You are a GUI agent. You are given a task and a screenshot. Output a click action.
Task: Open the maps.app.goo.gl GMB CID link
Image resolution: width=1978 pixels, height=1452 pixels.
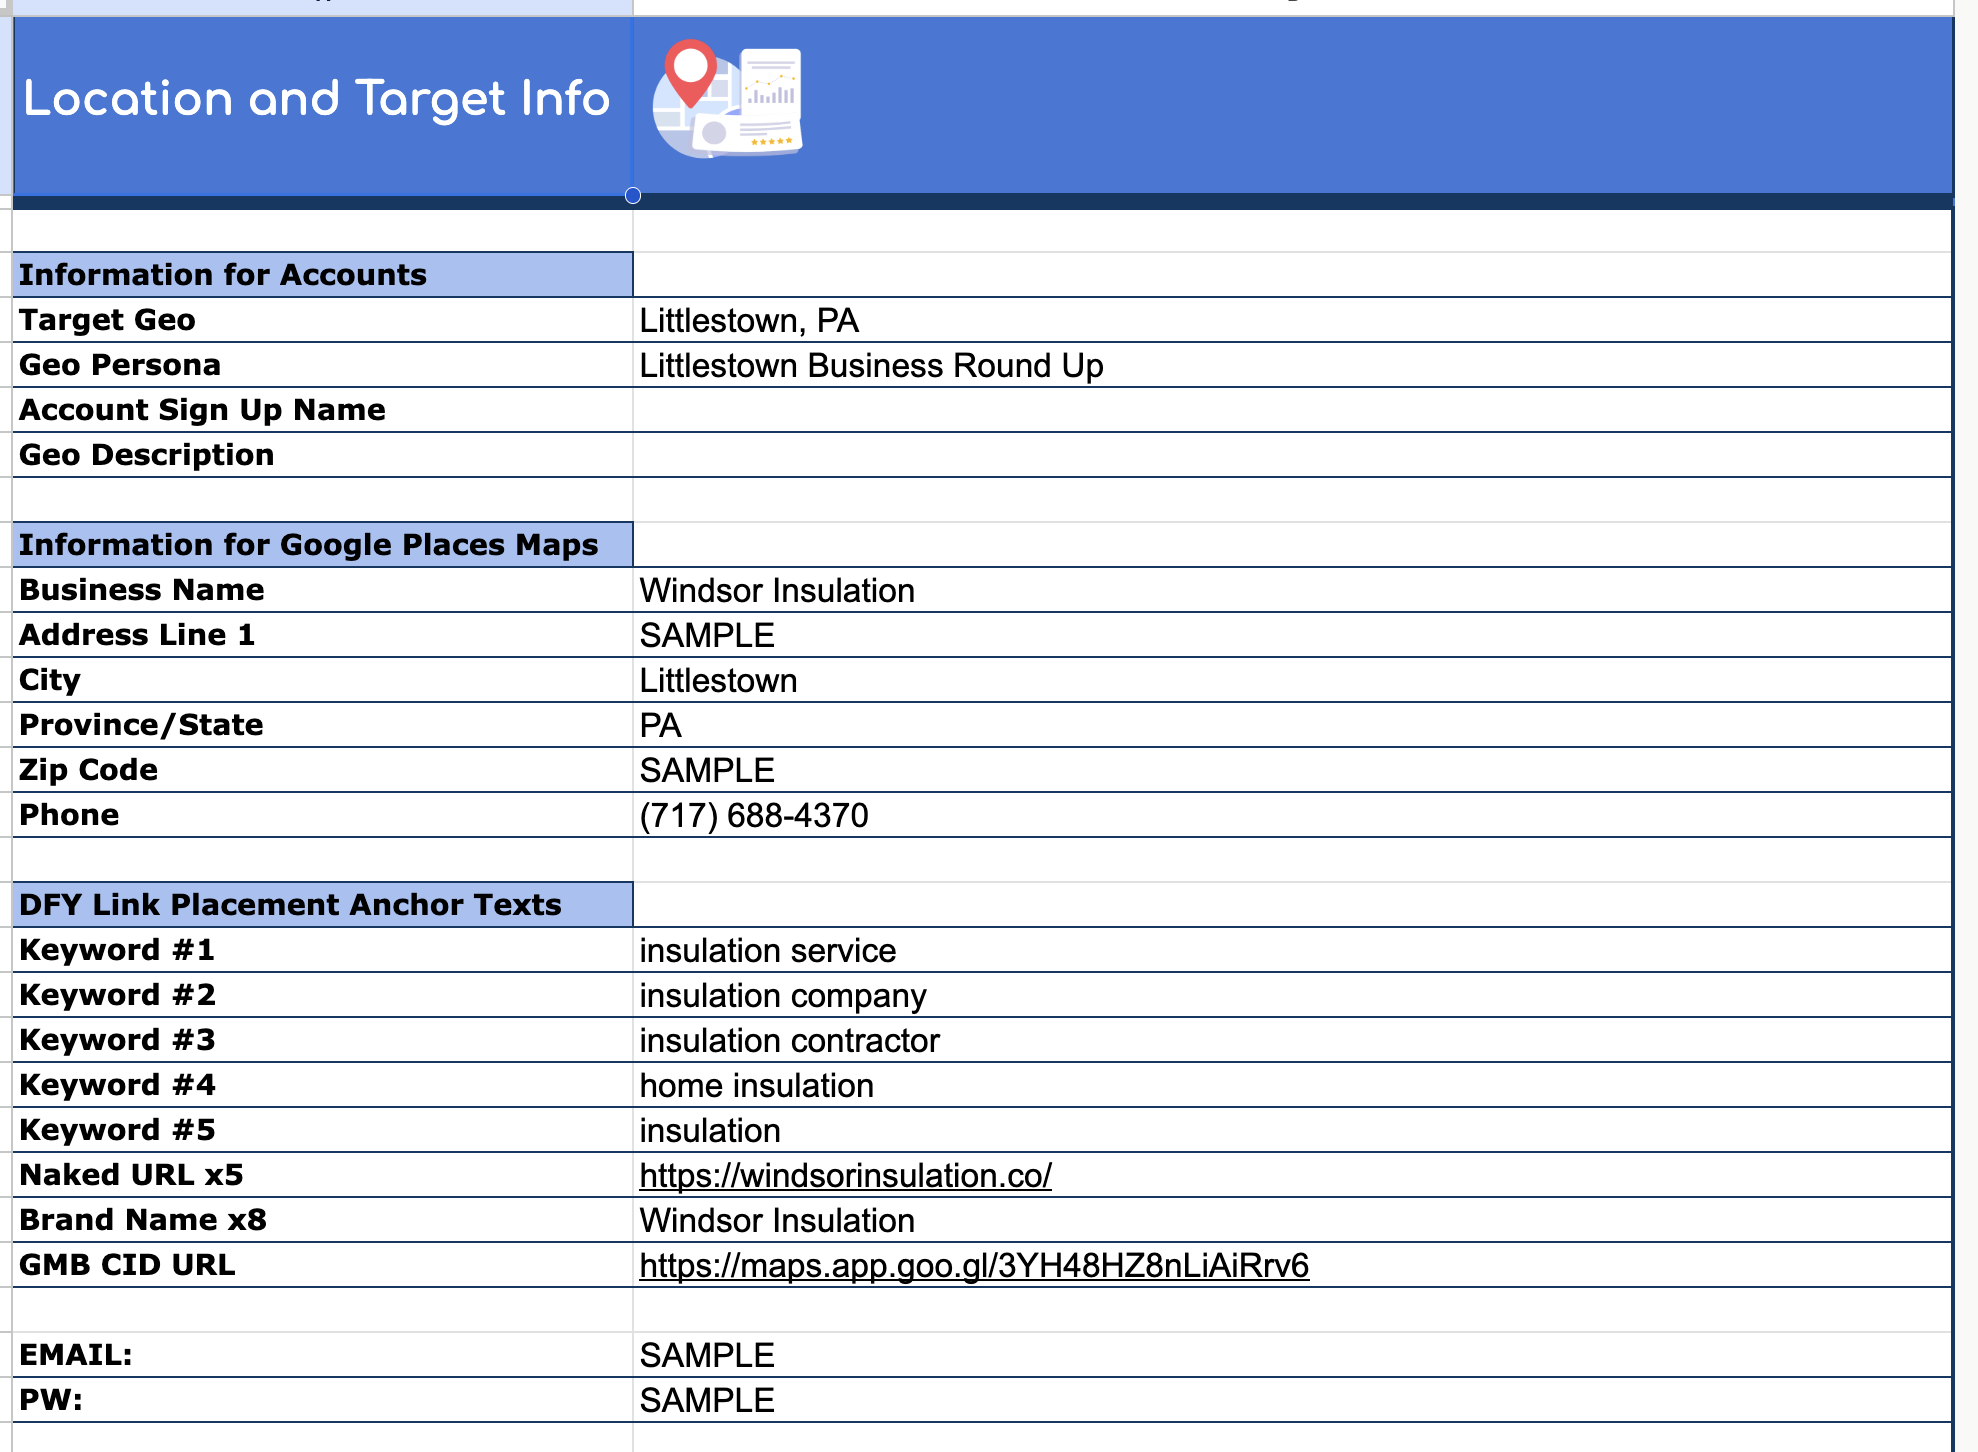pyautogui.click(x=973, y=1266)
